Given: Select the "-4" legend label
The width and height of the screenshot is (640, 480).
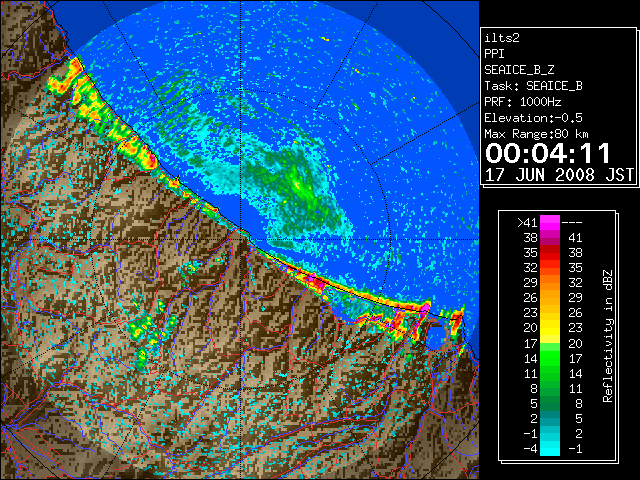Looking at the screenshot, I should 530,449.
